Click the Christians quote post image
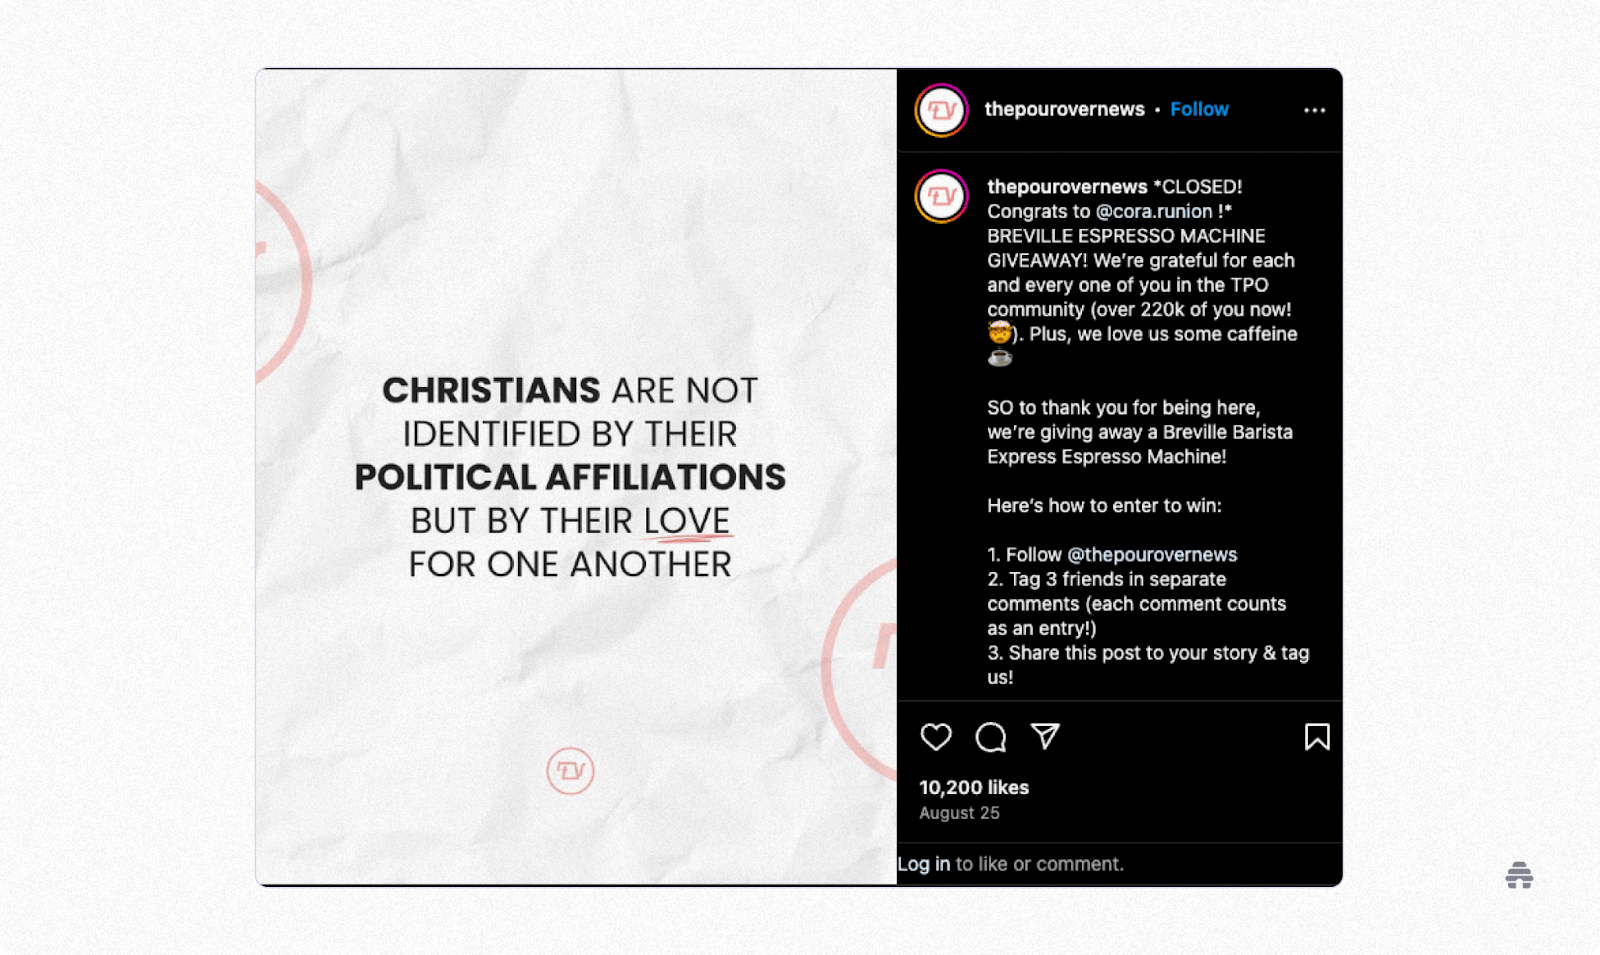The image size is (1600, 955). (x=576, y=477)
